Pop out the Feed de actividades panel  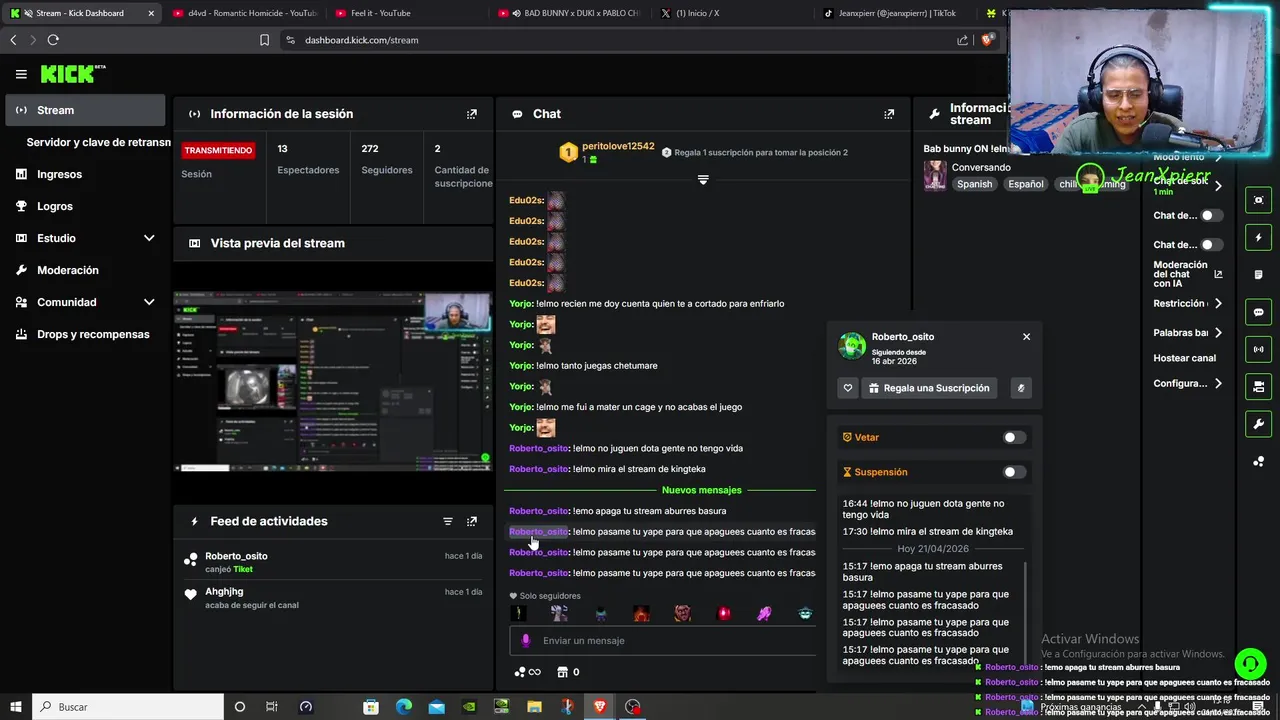click(472, 521)
